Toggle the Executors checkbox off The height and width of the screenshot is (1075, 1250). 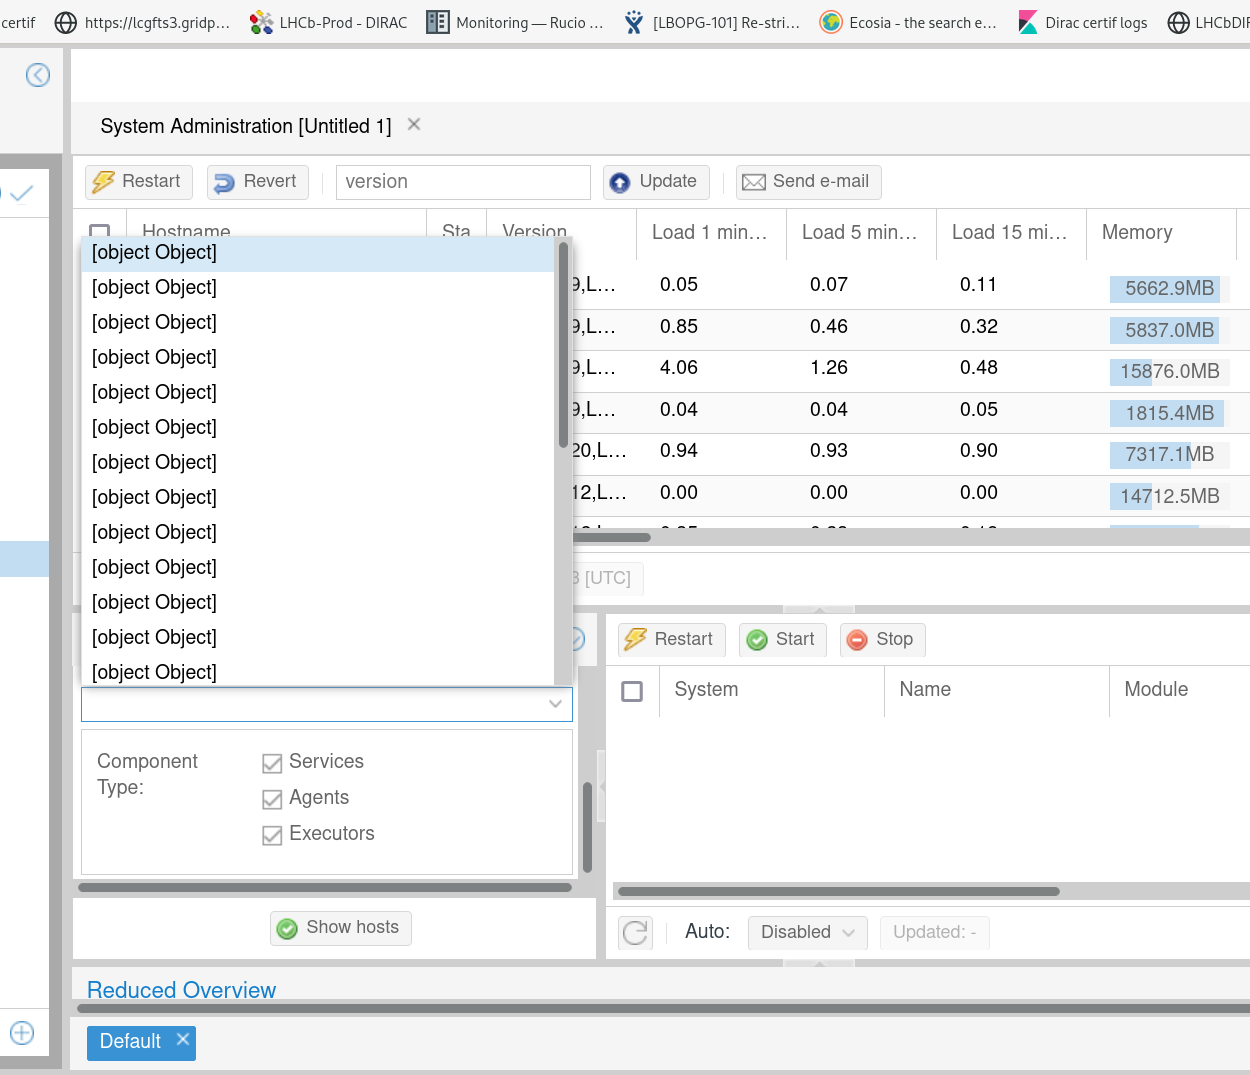click(x=272, y=833)
